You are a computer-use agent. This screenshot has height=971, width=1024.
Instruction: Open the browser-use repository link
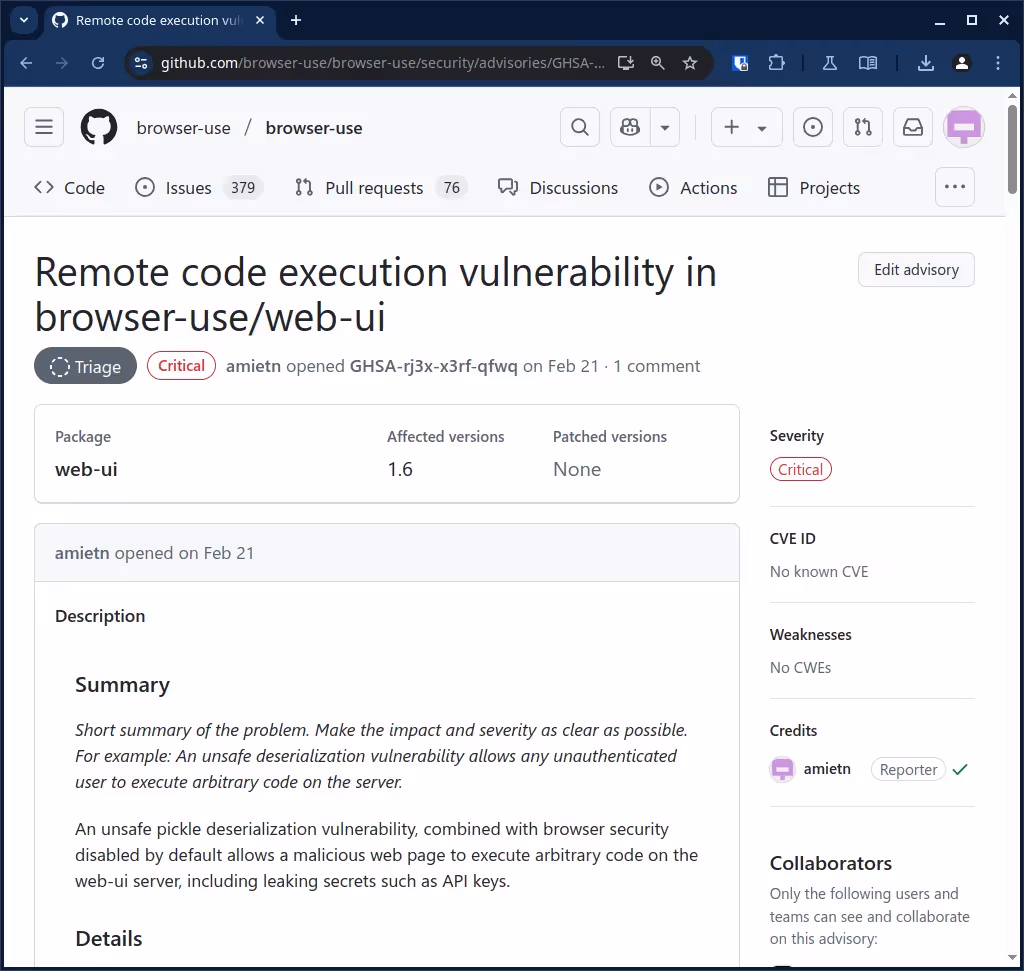(x=313, y=128)
